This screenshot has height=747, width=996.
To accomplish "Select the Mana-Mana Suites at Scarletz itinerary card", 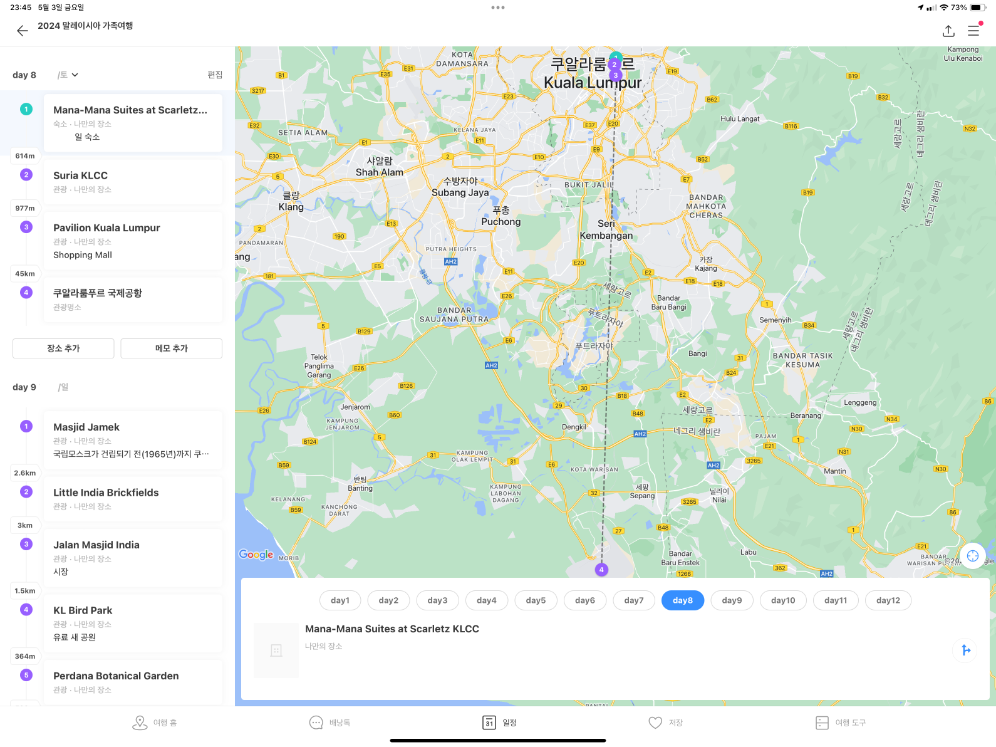I will pyautogui.click(x=133, y=123).
